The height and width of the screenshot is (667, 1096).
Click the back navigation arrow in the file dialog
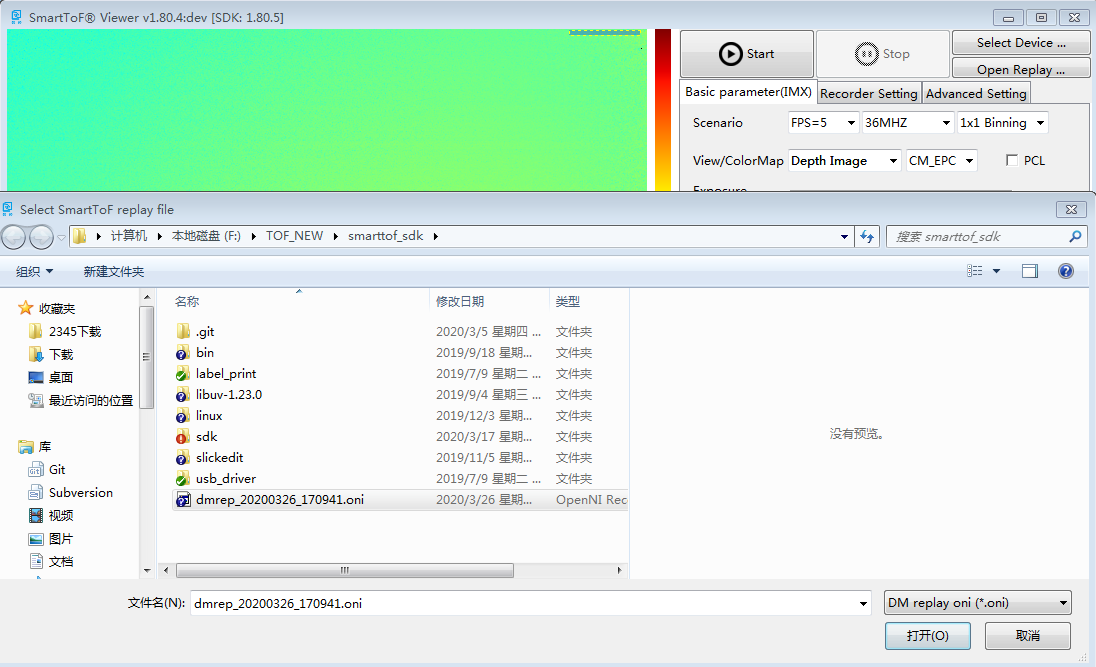(13, 237)
